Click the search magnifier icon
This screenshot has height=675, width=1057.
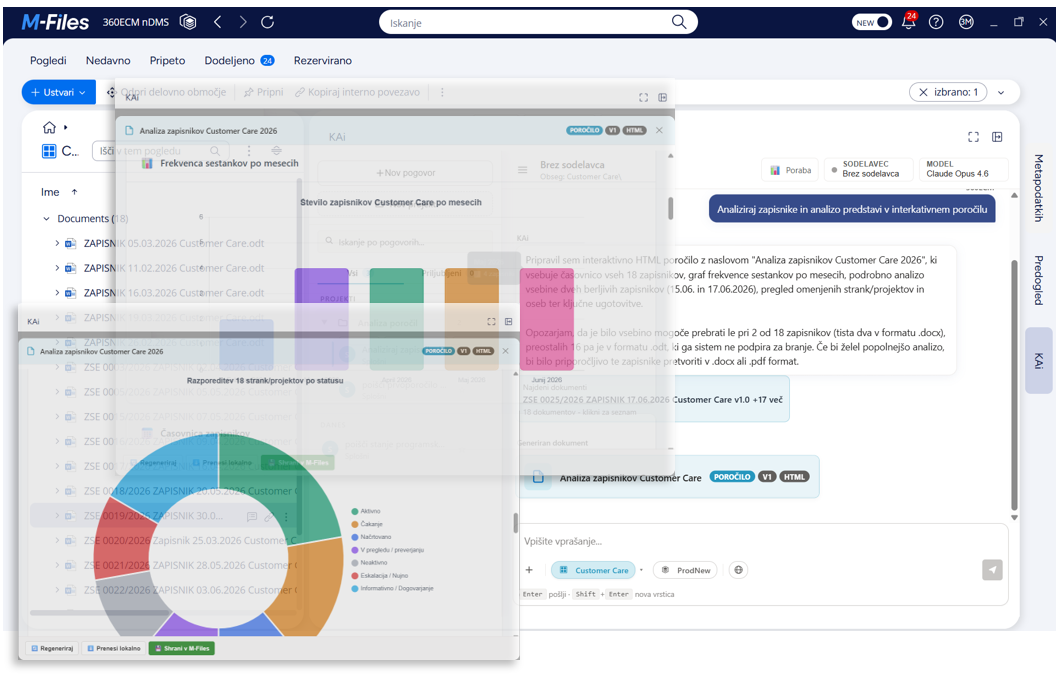679,22
